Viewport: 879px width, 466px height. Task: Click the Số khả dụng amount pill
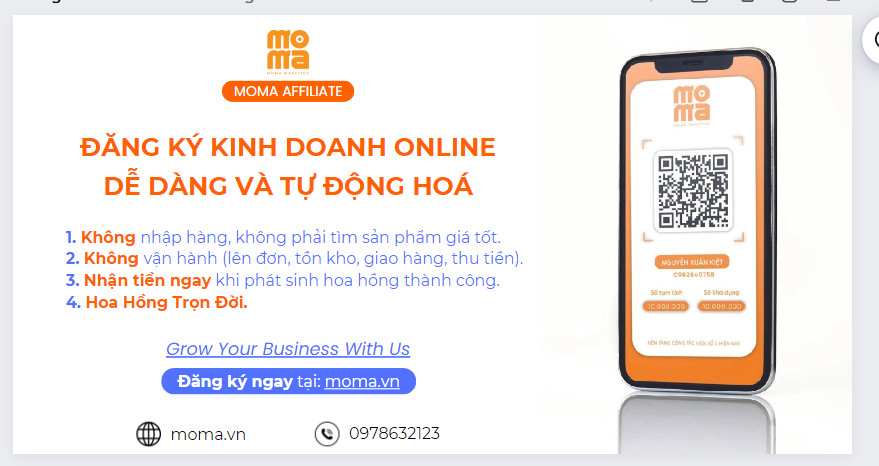tap(721, 306)
